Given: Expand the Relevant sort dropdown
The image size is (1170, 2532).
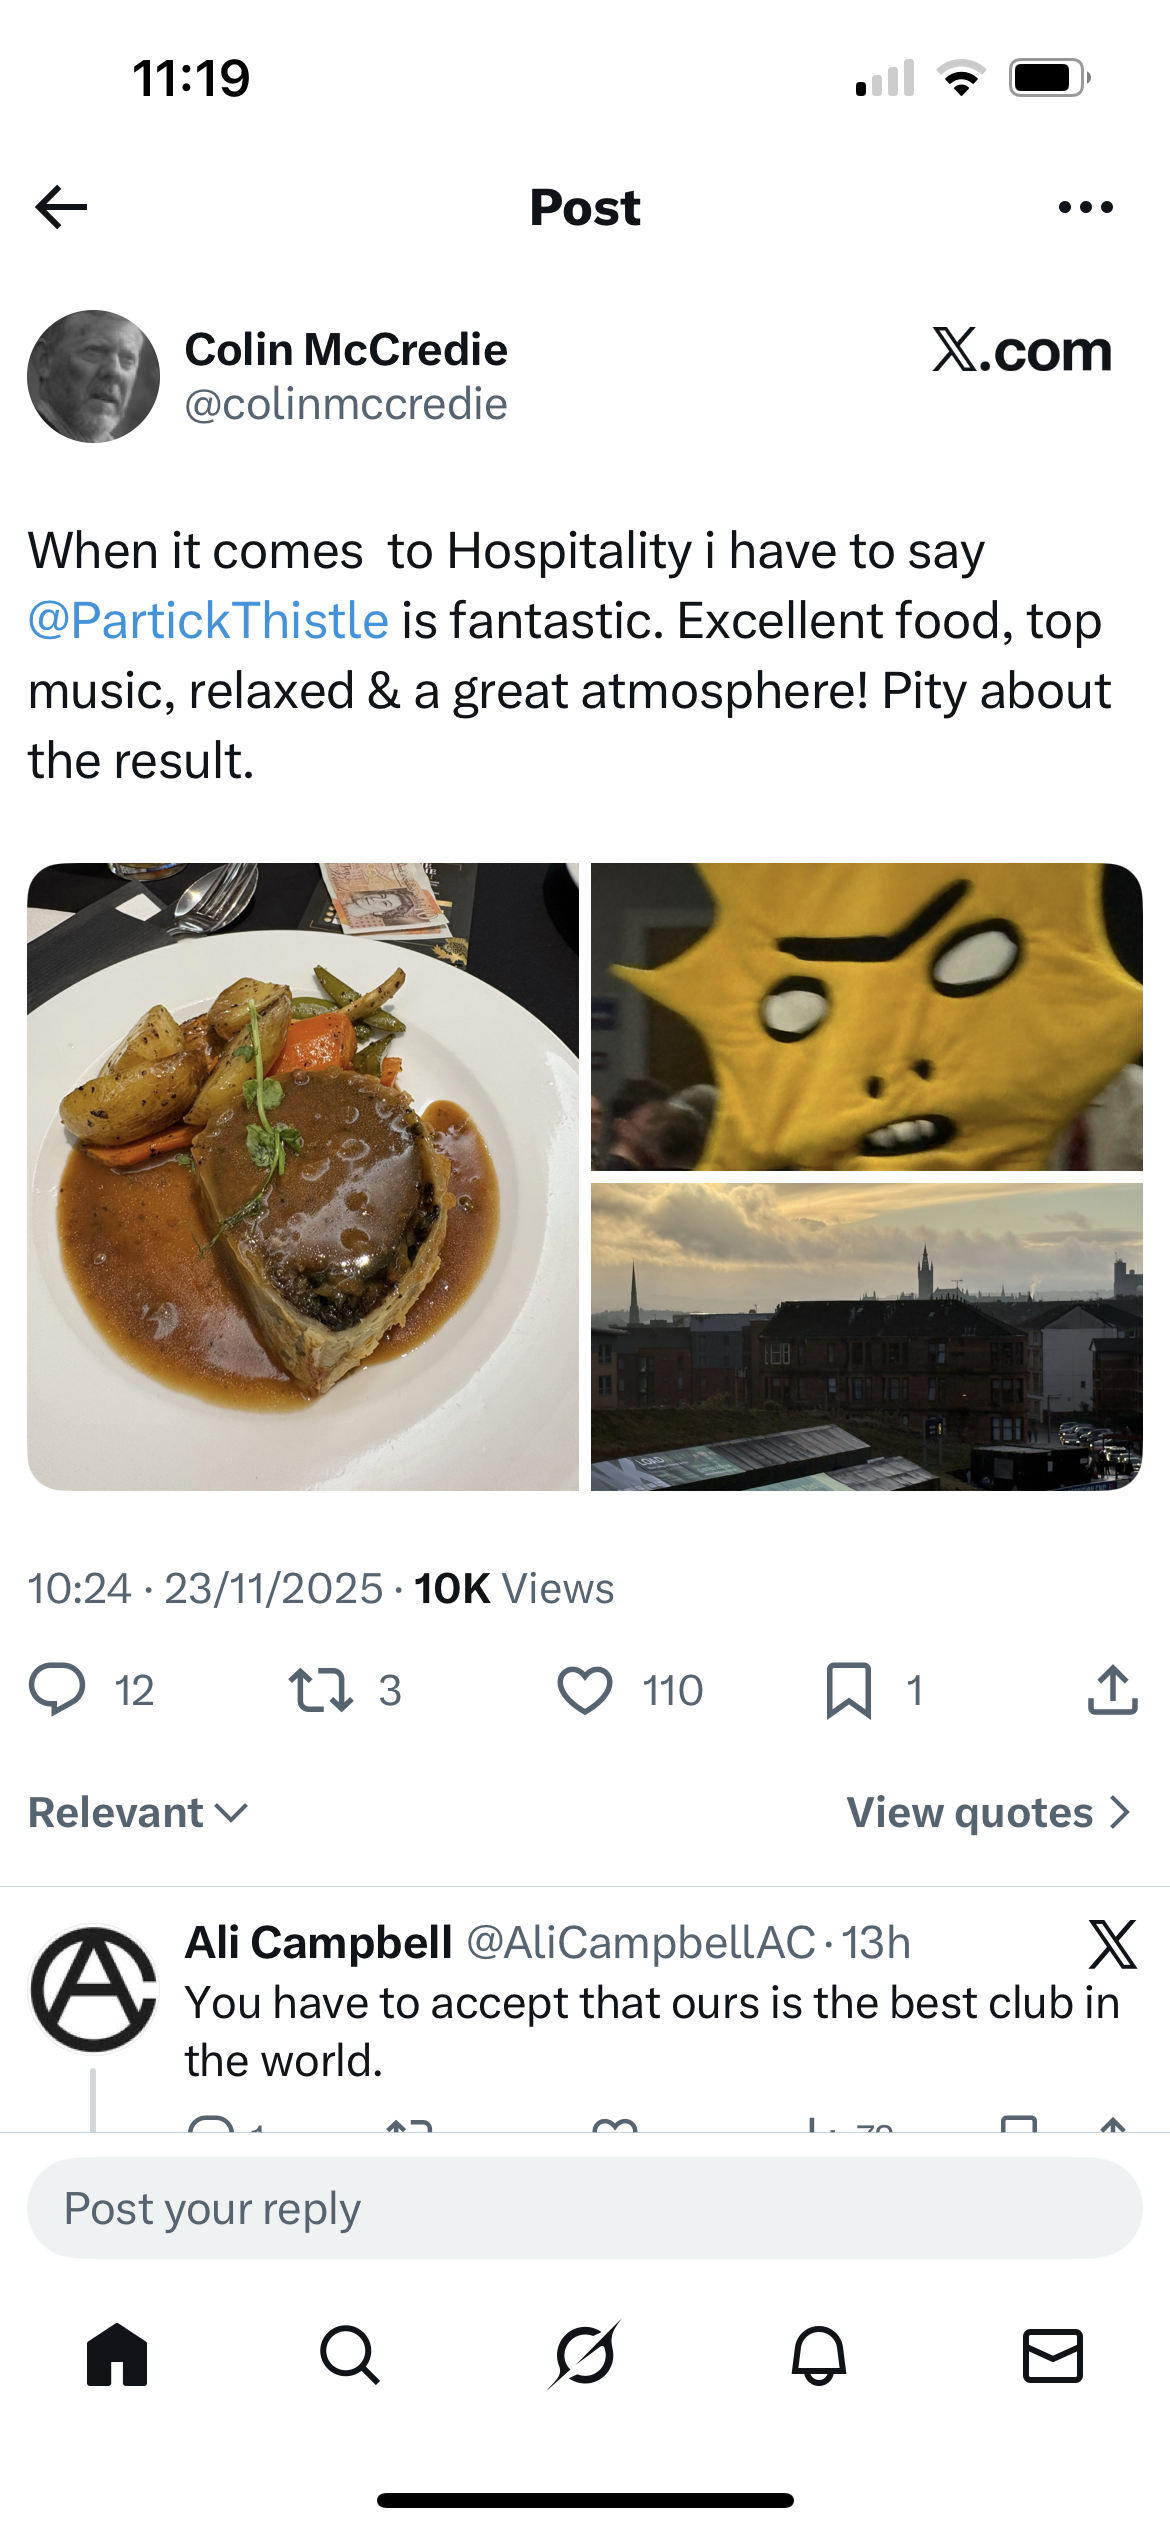Looking at the screenshot, I should (x=138, y=1812).
